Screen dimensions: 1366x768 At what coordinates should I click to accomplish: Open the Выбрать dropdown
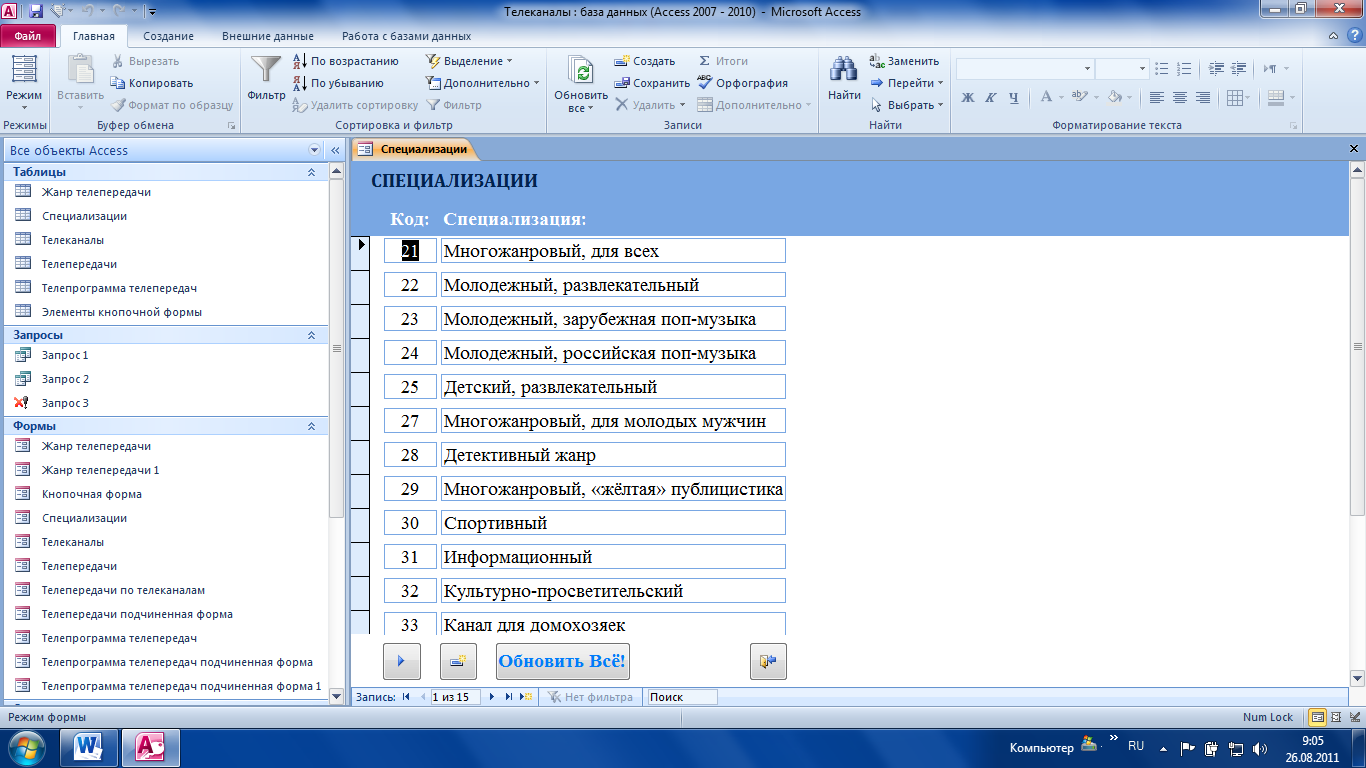[x=907, y=105]
